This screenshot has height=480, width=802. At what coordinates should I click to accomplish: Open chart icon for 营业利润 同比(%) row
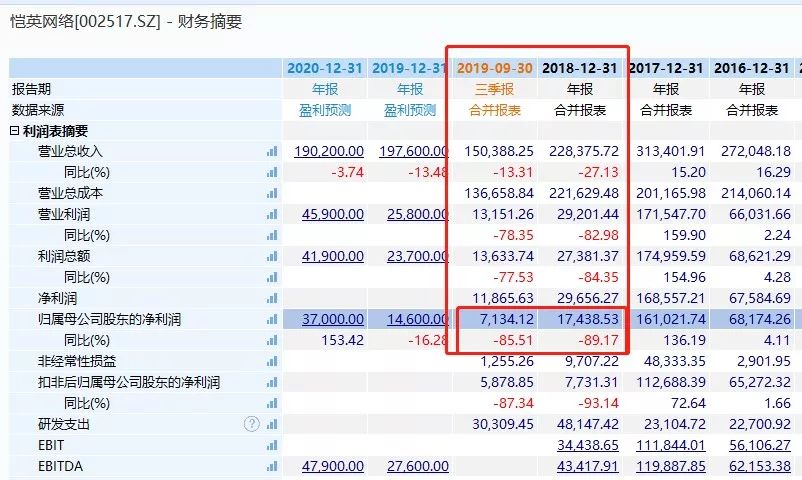pyautogui.click(x=272, y=235)
